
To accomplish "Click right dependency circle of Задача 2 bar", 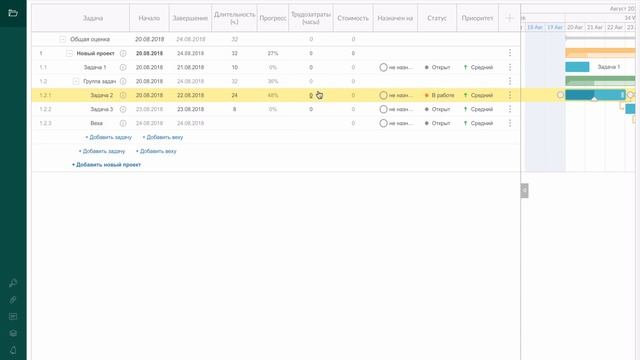I will tap(631, 95).
